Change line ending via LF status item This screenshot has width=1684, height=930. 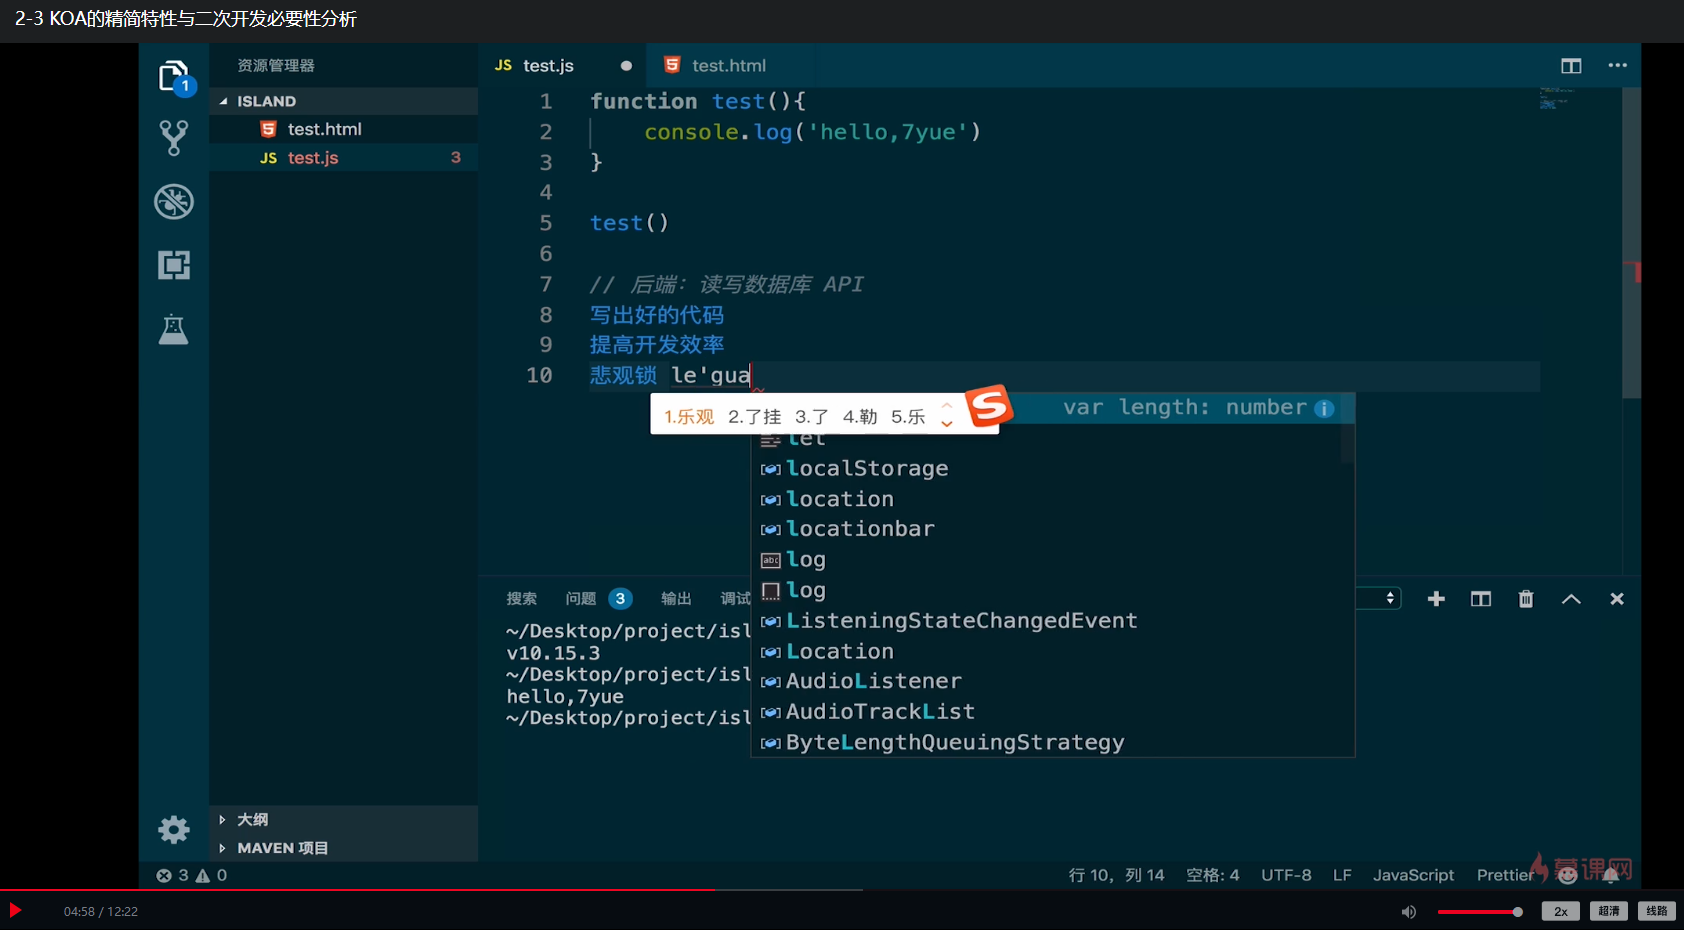(x=1342, y=875)
